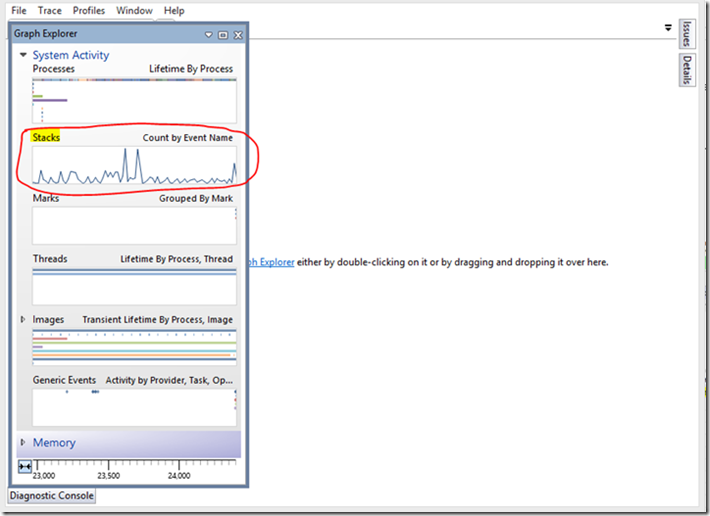
Task: Expand the Images graph presets
Action: [23, 320]
